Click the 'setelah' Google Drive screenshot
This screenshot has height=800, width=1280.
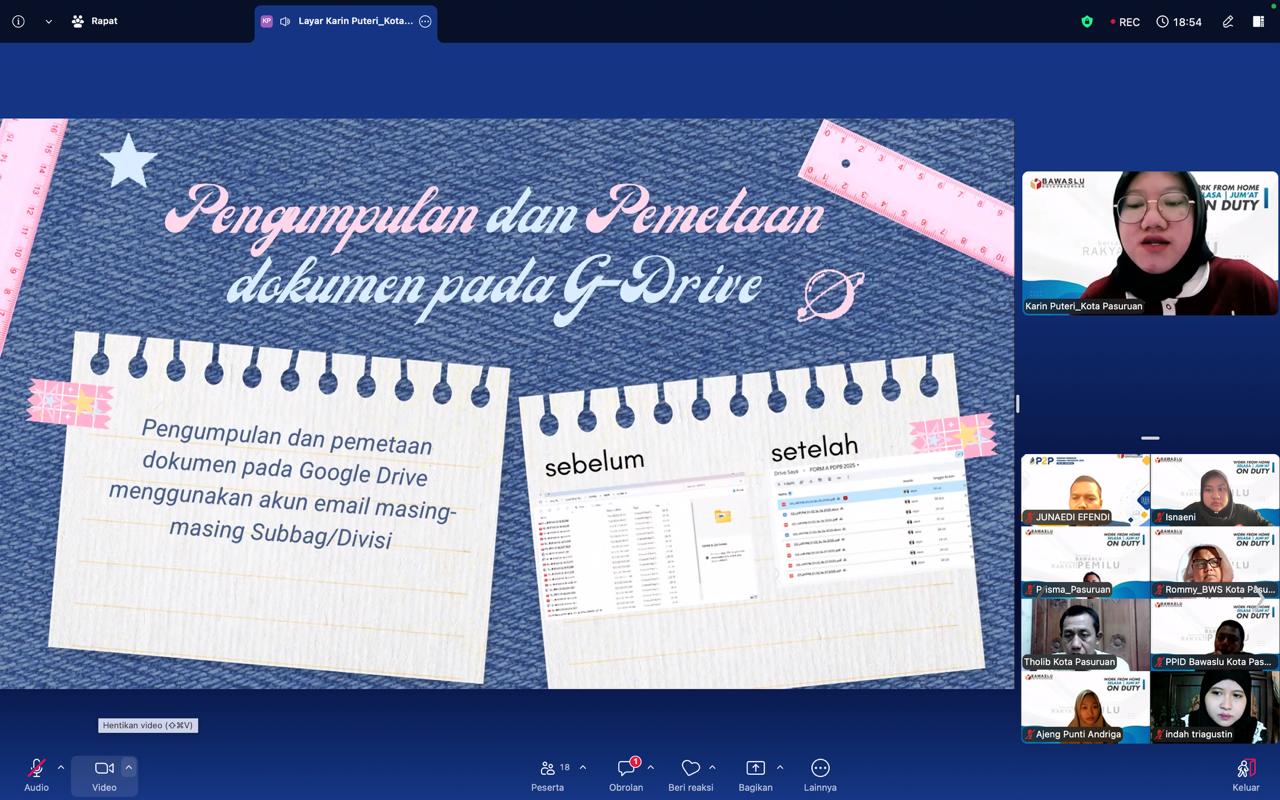point(872,516)
